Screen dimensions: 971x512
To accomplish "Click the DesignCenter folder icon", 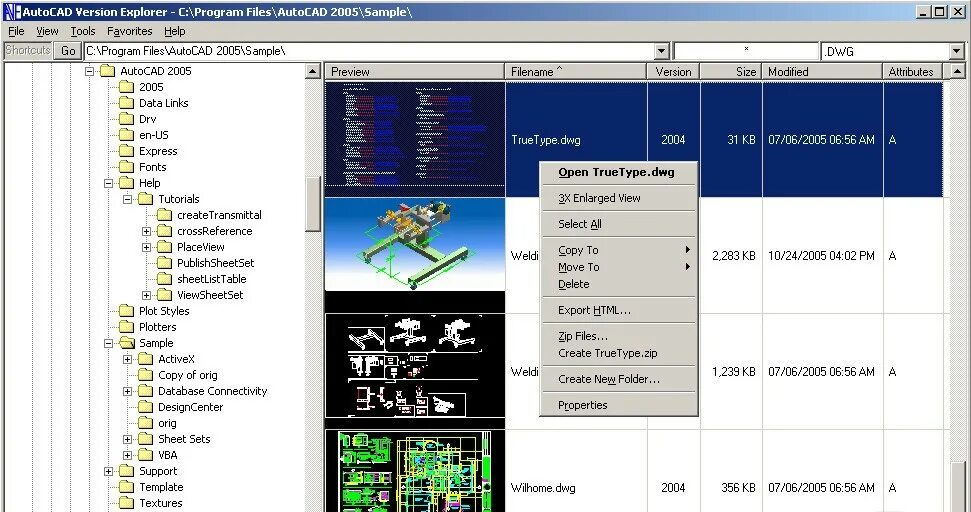I will click(146, 407).
